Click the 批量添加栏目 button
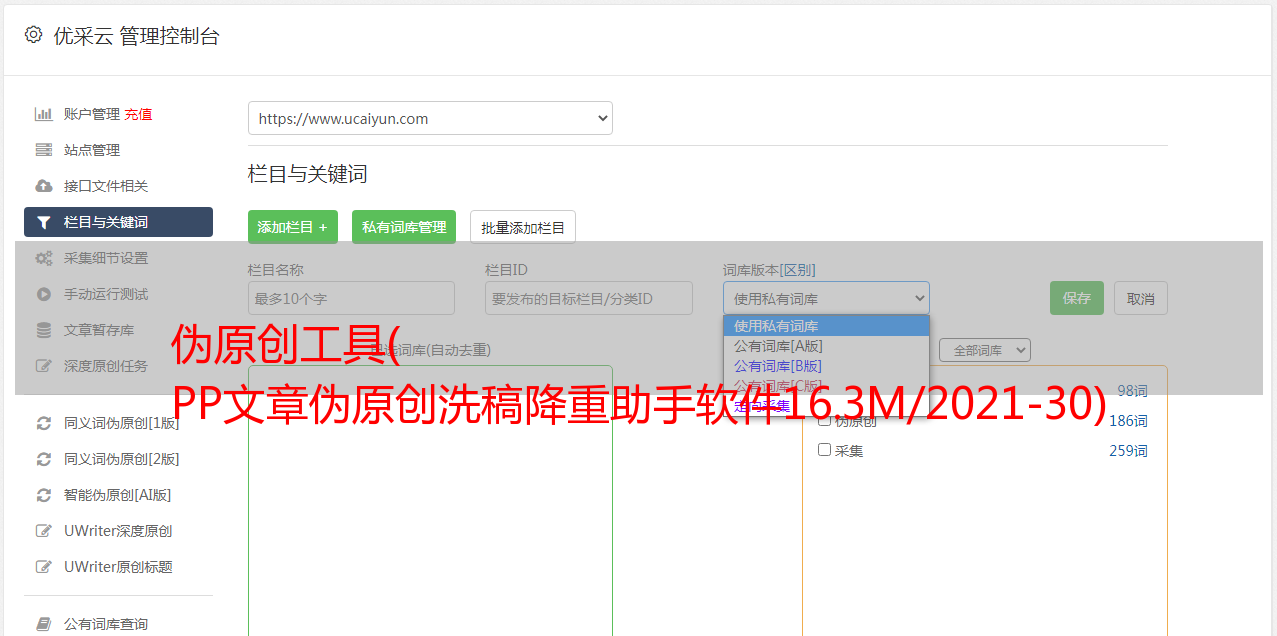 [x=523, y=227]
